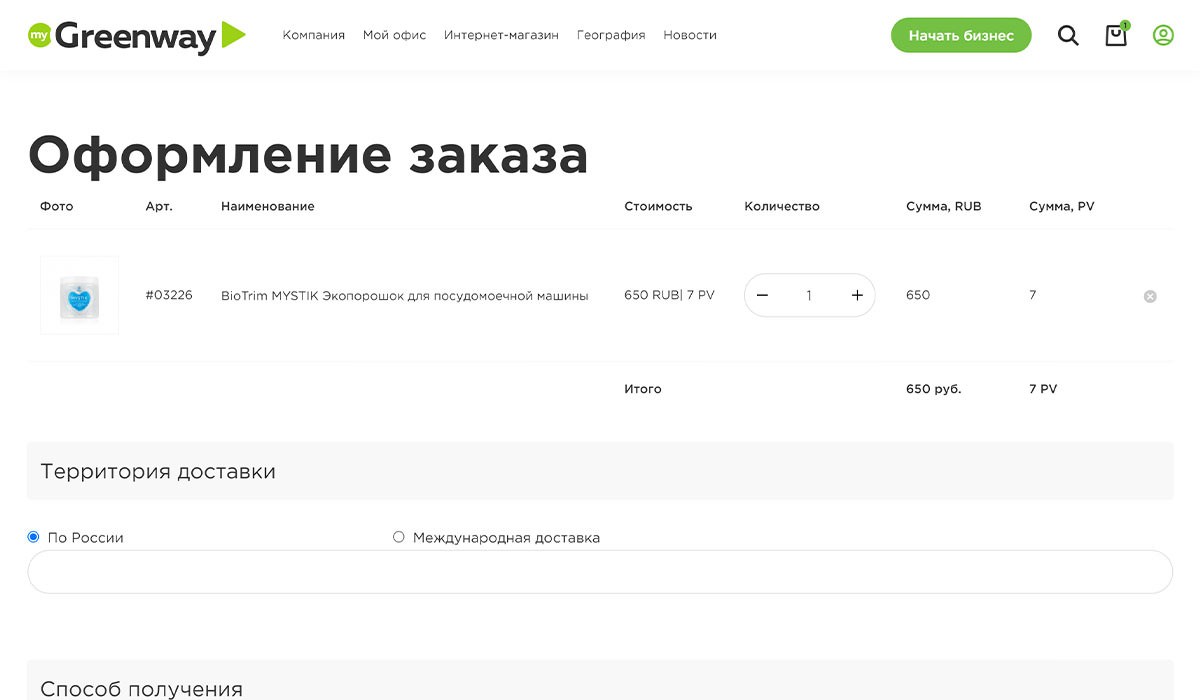
Task: Open the search icon
Action: (1068, 34)
